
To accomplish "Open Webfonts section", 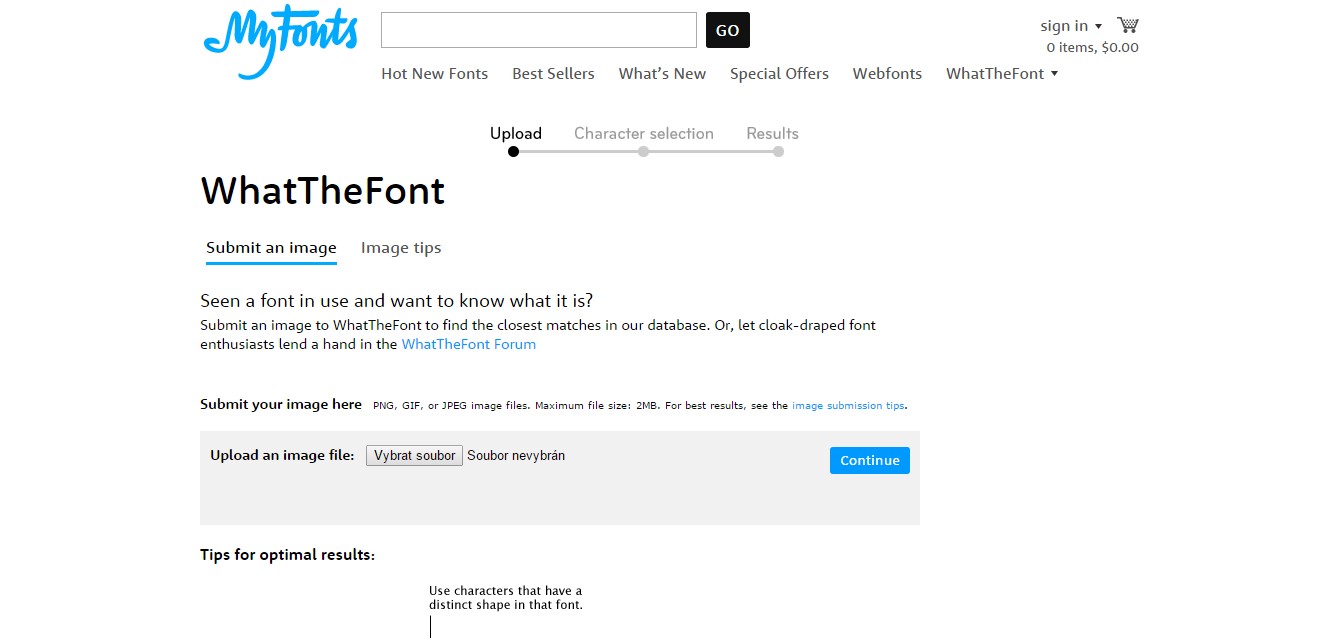I will point(887,74).
